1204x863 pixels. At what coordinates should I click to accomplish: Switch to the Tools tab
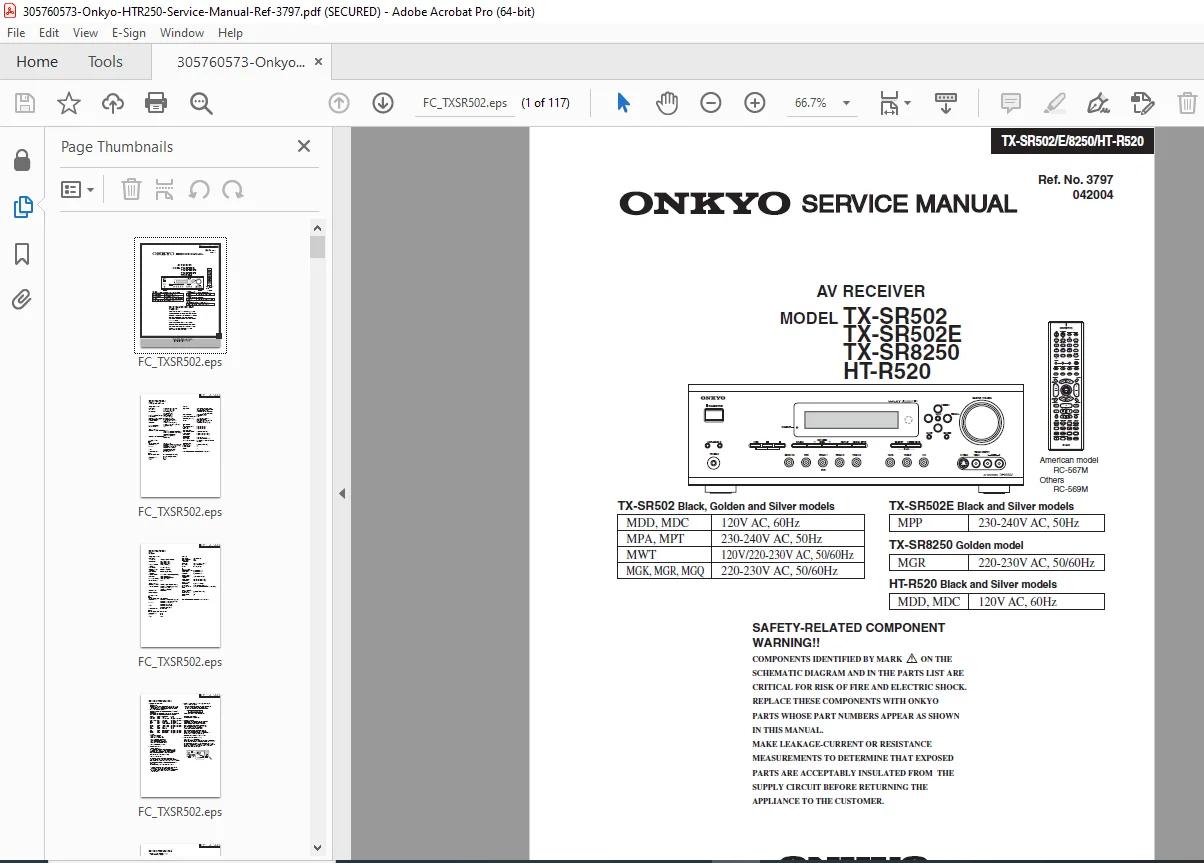[x=105, y=62]
